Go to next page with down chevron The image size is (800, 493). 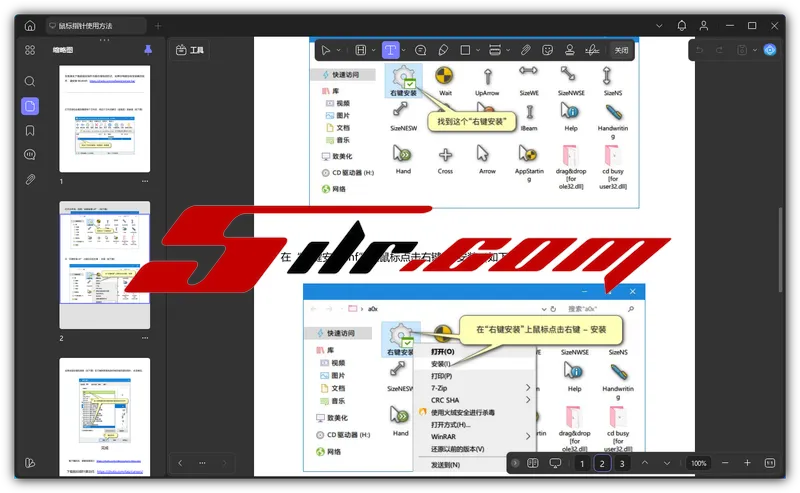pyautogui.click(x=667, y=463)
